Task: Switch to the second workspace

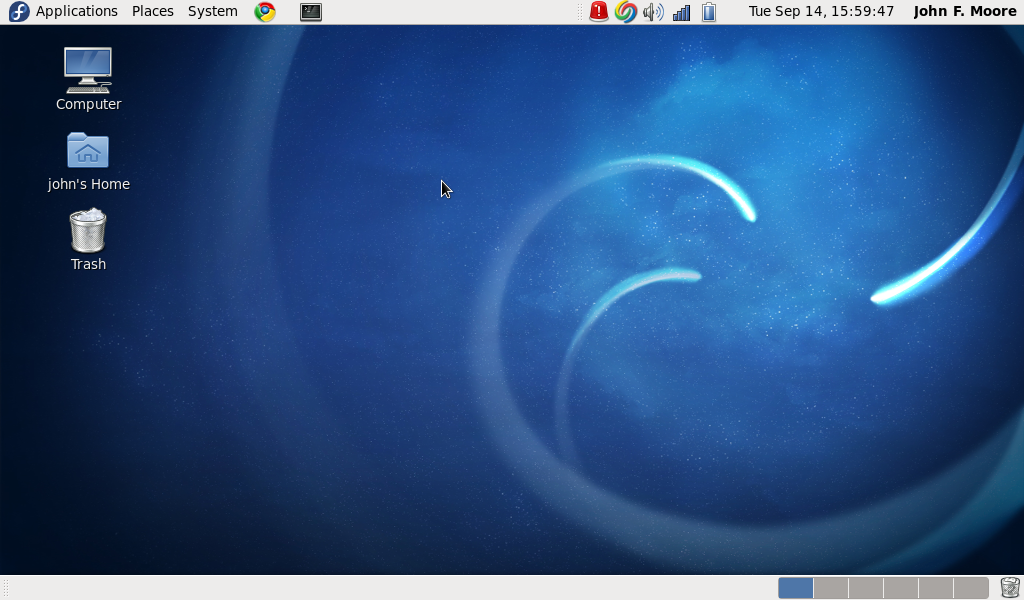Action: [x=831, y=588]
